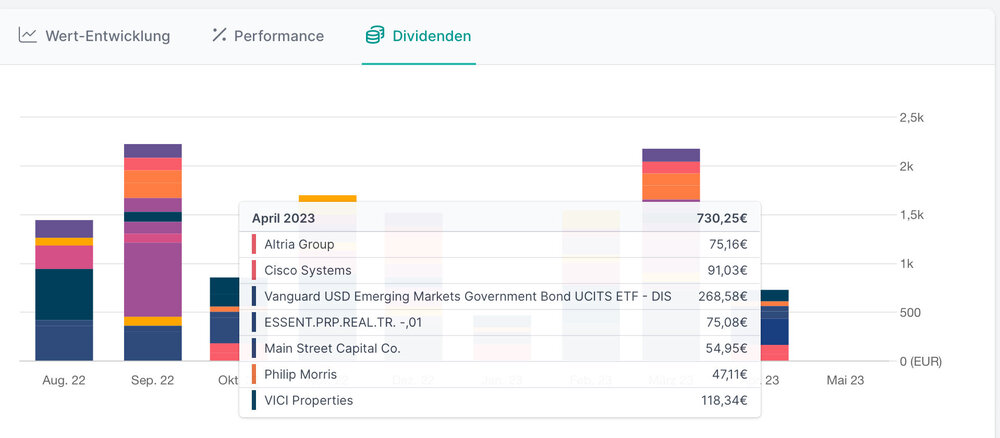Select the Vanguard USD Emerging Markets ETF name
The height and width of the screenshot is (438, 1000).
pyautogui.click(x=467, y=296)
